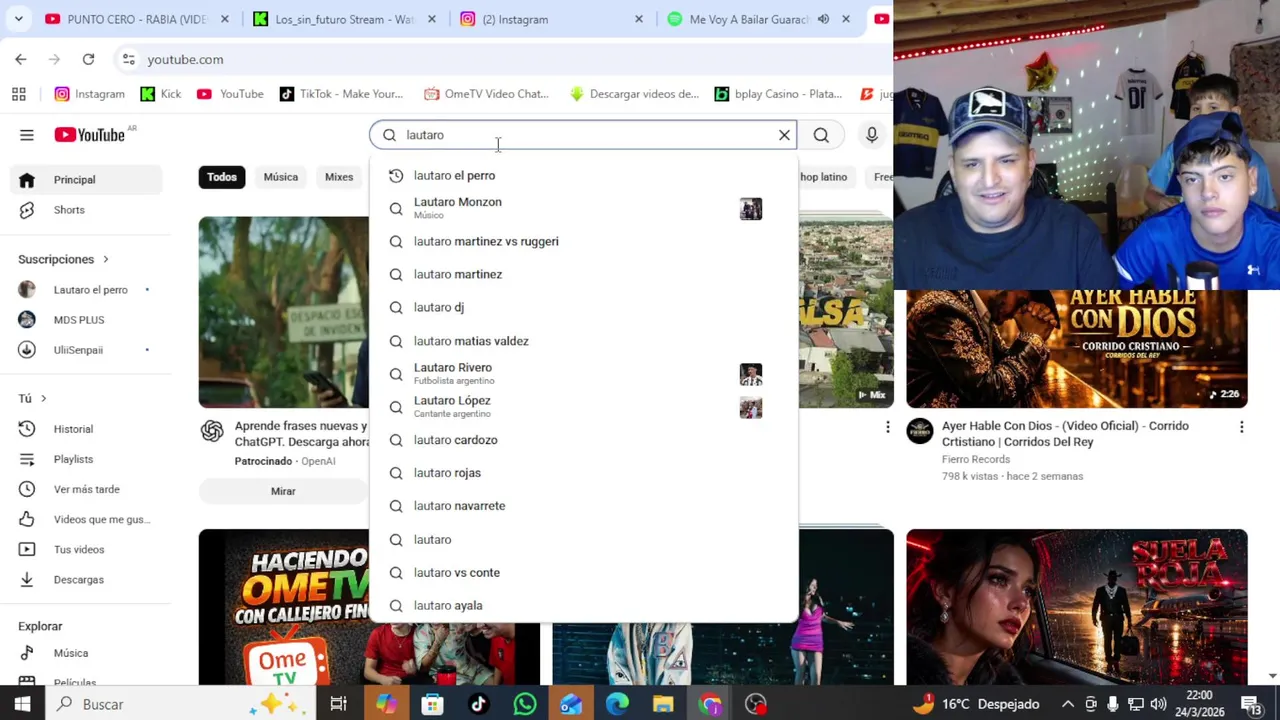Open the Descargar videos de bookmark
Image resolution: width=1280 pixels, height=720 pixels.
634,94
